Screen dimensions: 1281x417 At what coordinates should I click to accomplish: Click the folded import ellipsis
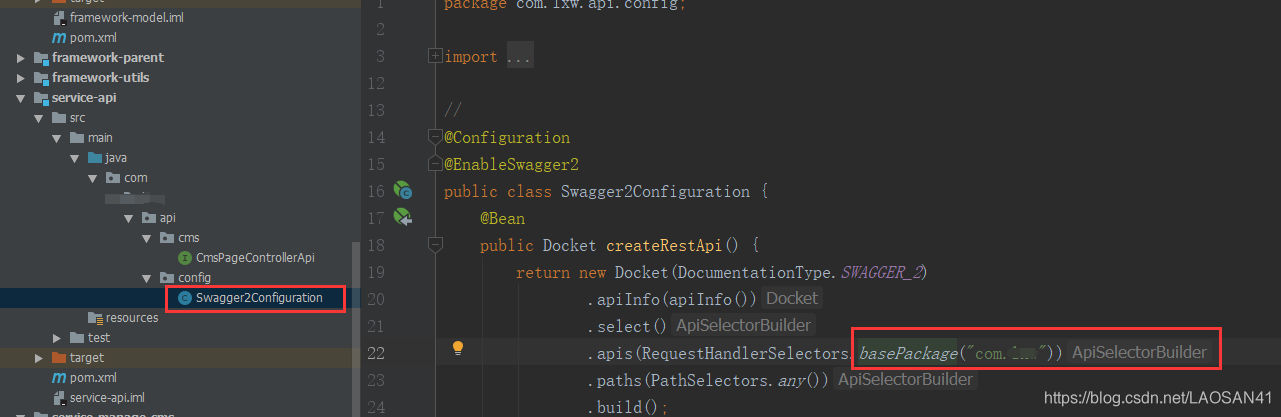tap(519, 58)
